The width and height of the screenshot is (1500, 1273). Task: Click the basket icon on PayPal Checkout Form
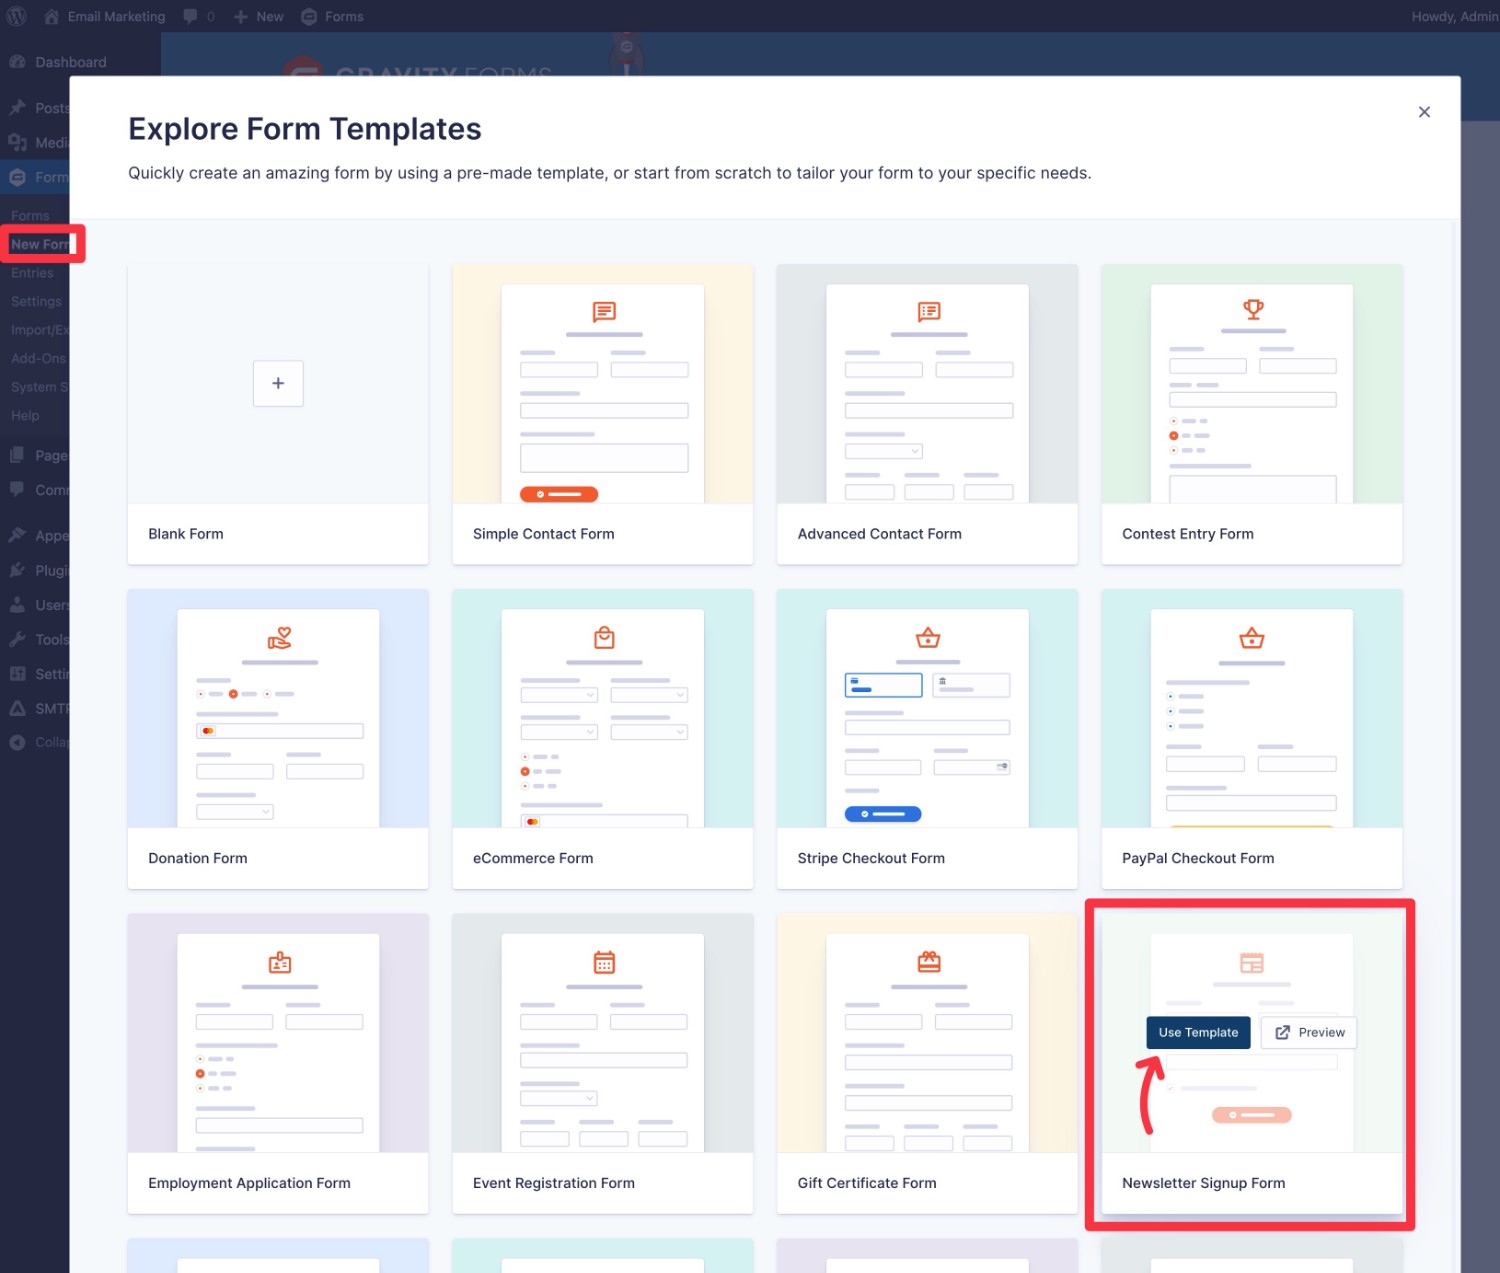pyautogui.click(x=1252, y=637)
